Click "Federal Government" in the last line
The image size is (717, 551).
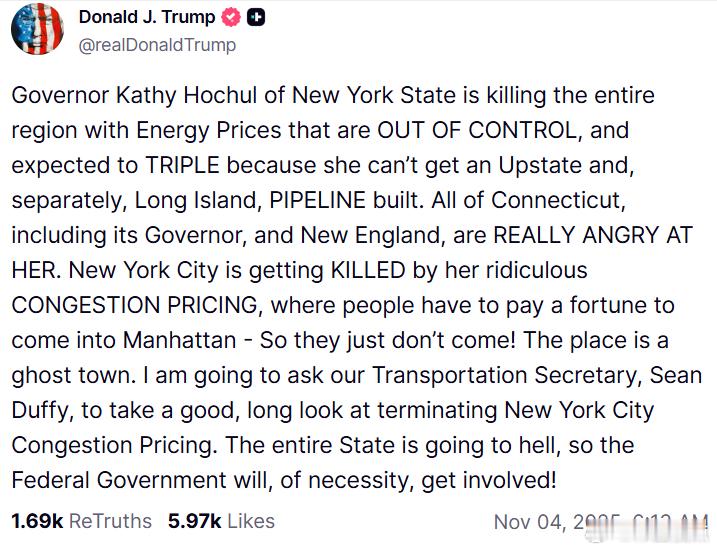[114, 480]
